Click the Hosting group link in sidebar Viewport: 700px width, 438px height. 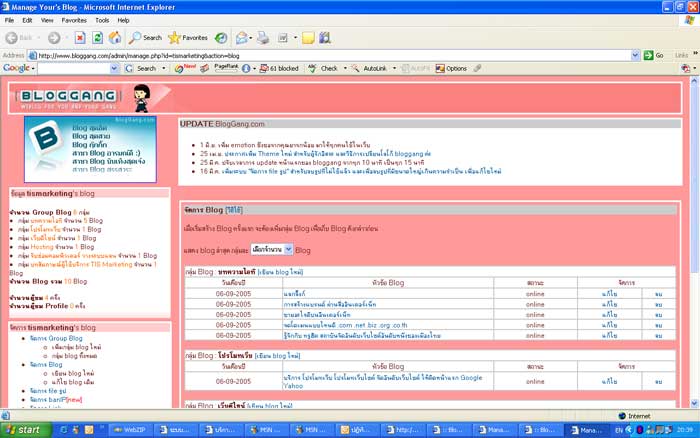point(42,246)
